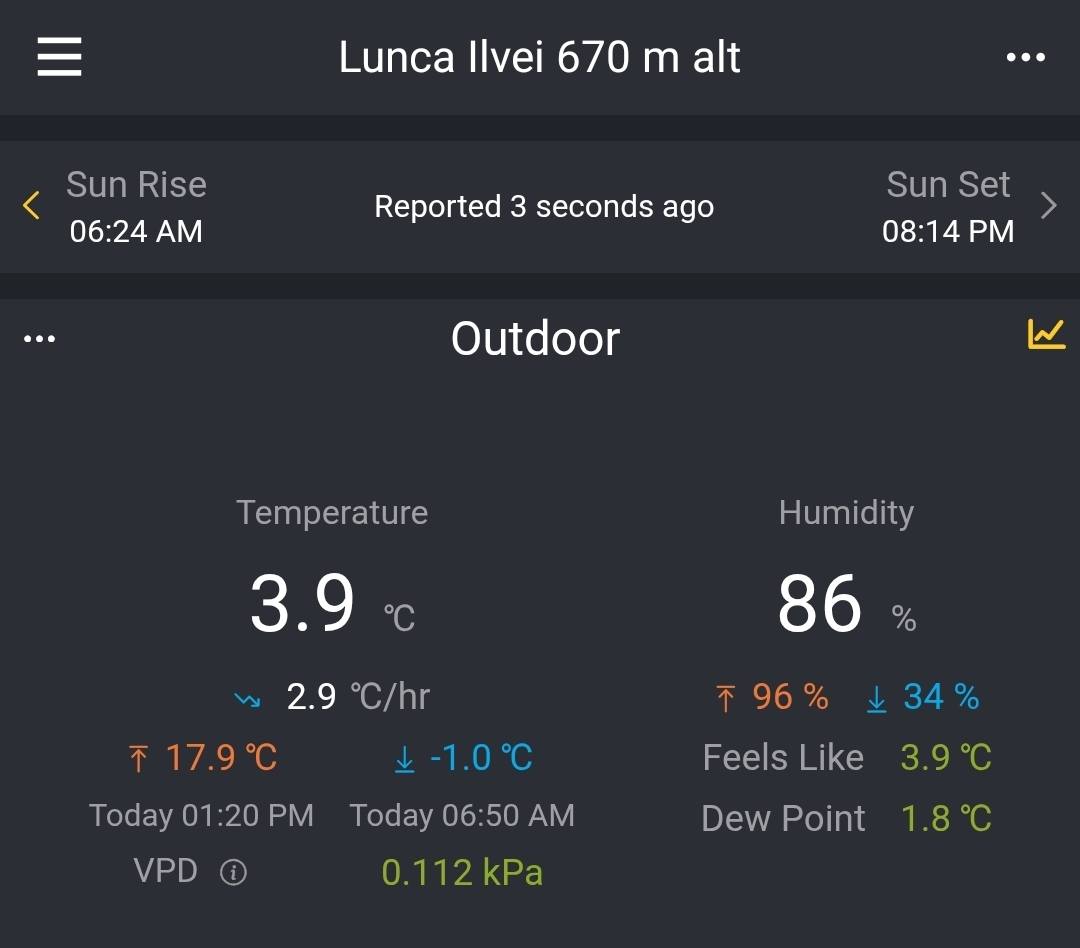Viewport: 1080px width, 948px height.
Task: Tap the humidity maximum up-arrow icon
Action: click(726, 698)
